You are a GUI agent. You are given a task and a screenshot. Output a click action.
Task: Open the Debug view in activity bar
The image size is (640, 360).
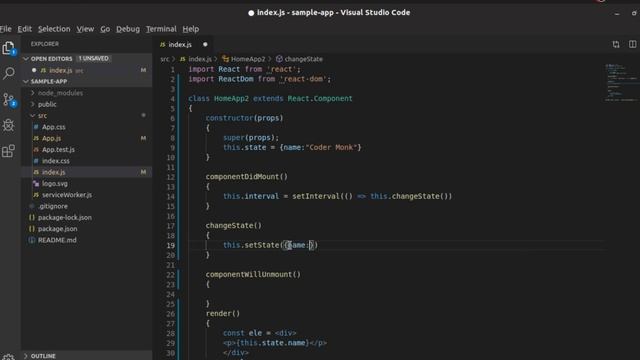coord(9,125)
